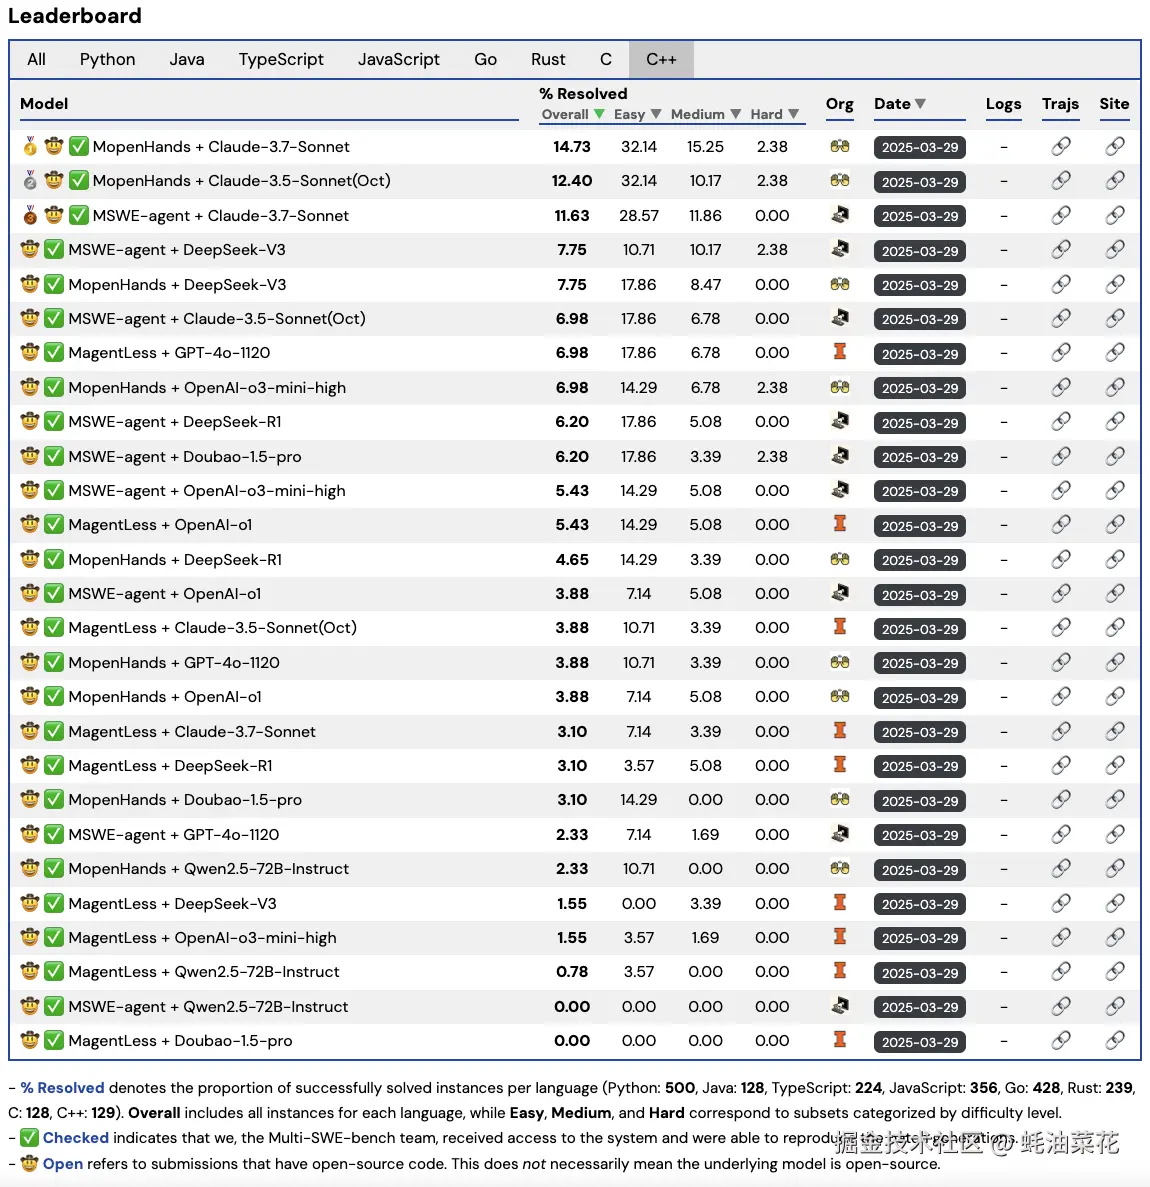Sort leaderboard by Date
The image size is (1150, 1187).
click(900, 104)
